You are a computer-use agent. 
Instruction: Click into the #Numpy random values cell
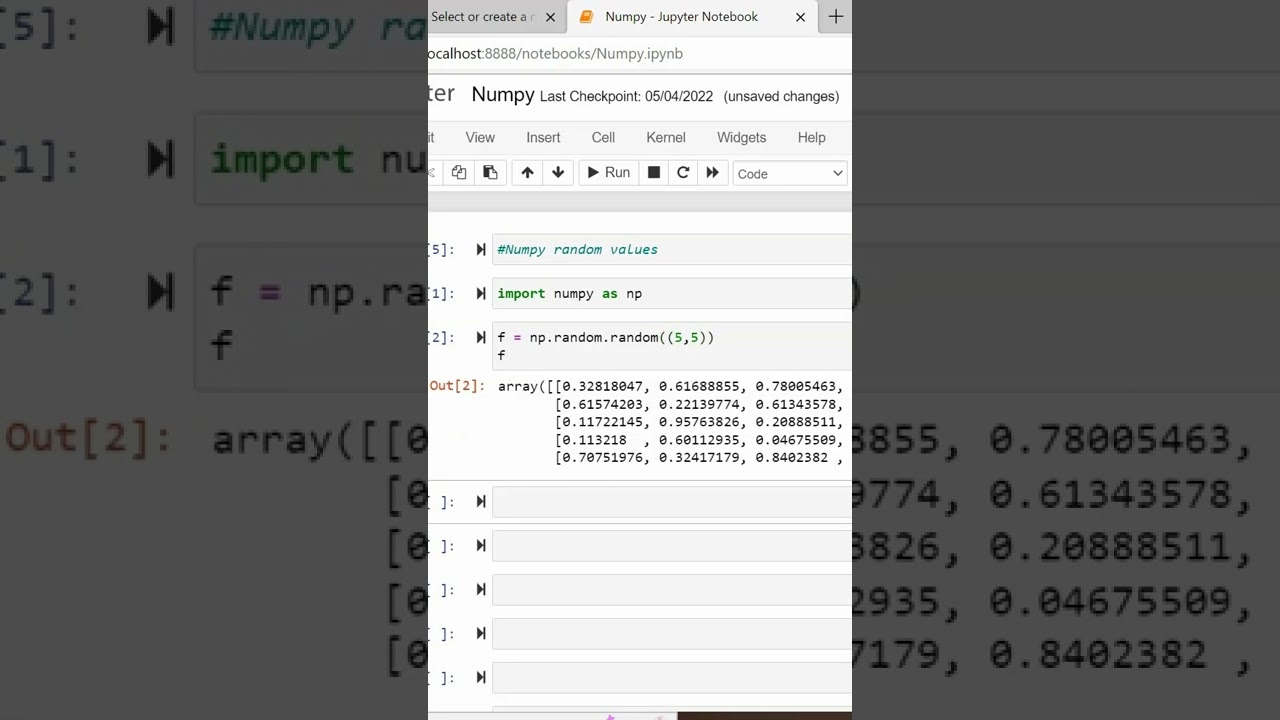pos(672,249)
